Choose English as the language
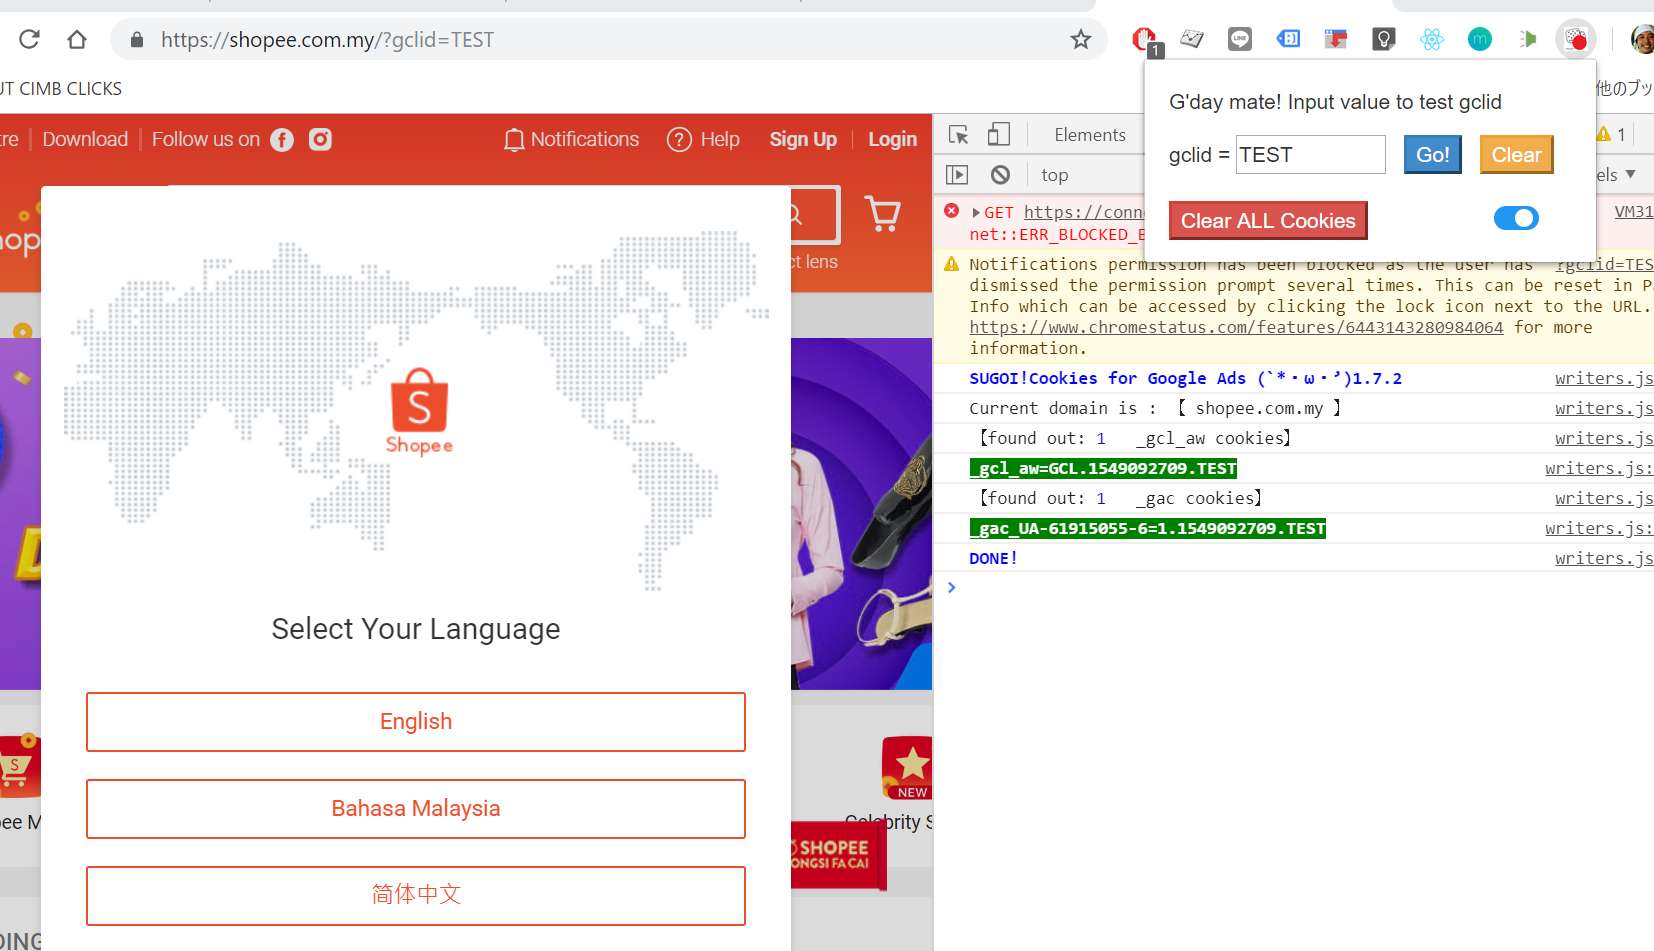The height and width of the screenshot is (951, 1654). click(x=416, y=722)
